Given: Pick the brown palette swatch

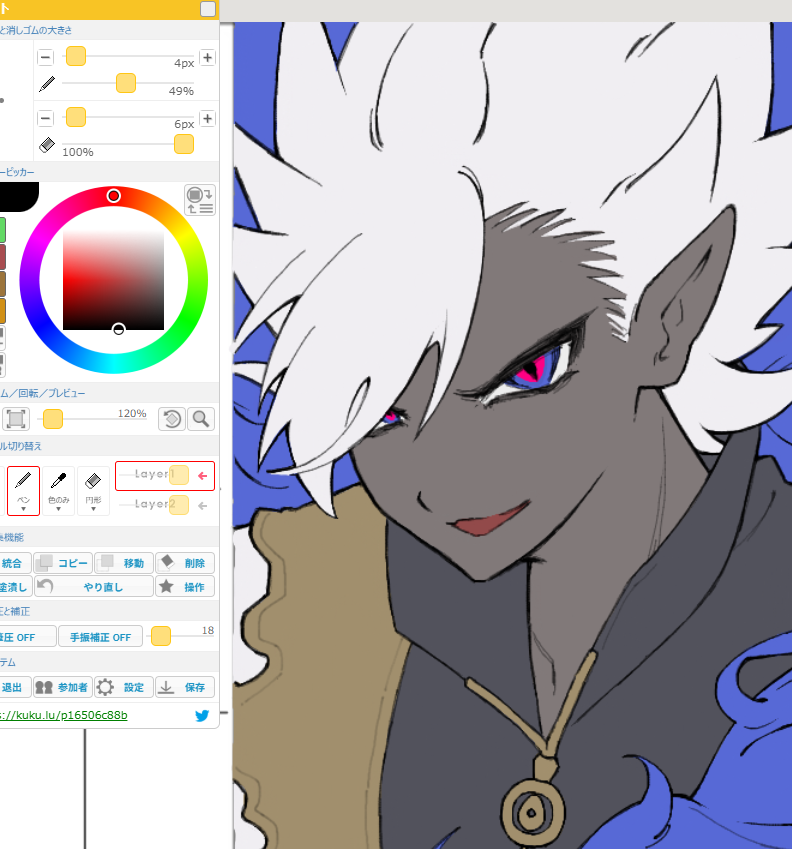Looking at the screenshot, I should [x=2, y=284].
